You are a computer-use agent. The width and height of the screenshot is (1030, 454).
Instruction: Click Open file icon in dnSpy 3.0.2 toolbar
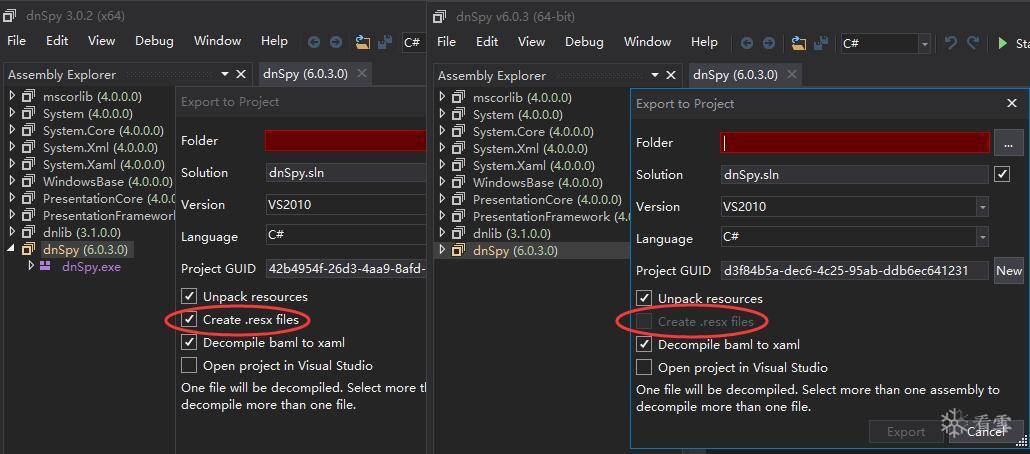click(363, 43)
